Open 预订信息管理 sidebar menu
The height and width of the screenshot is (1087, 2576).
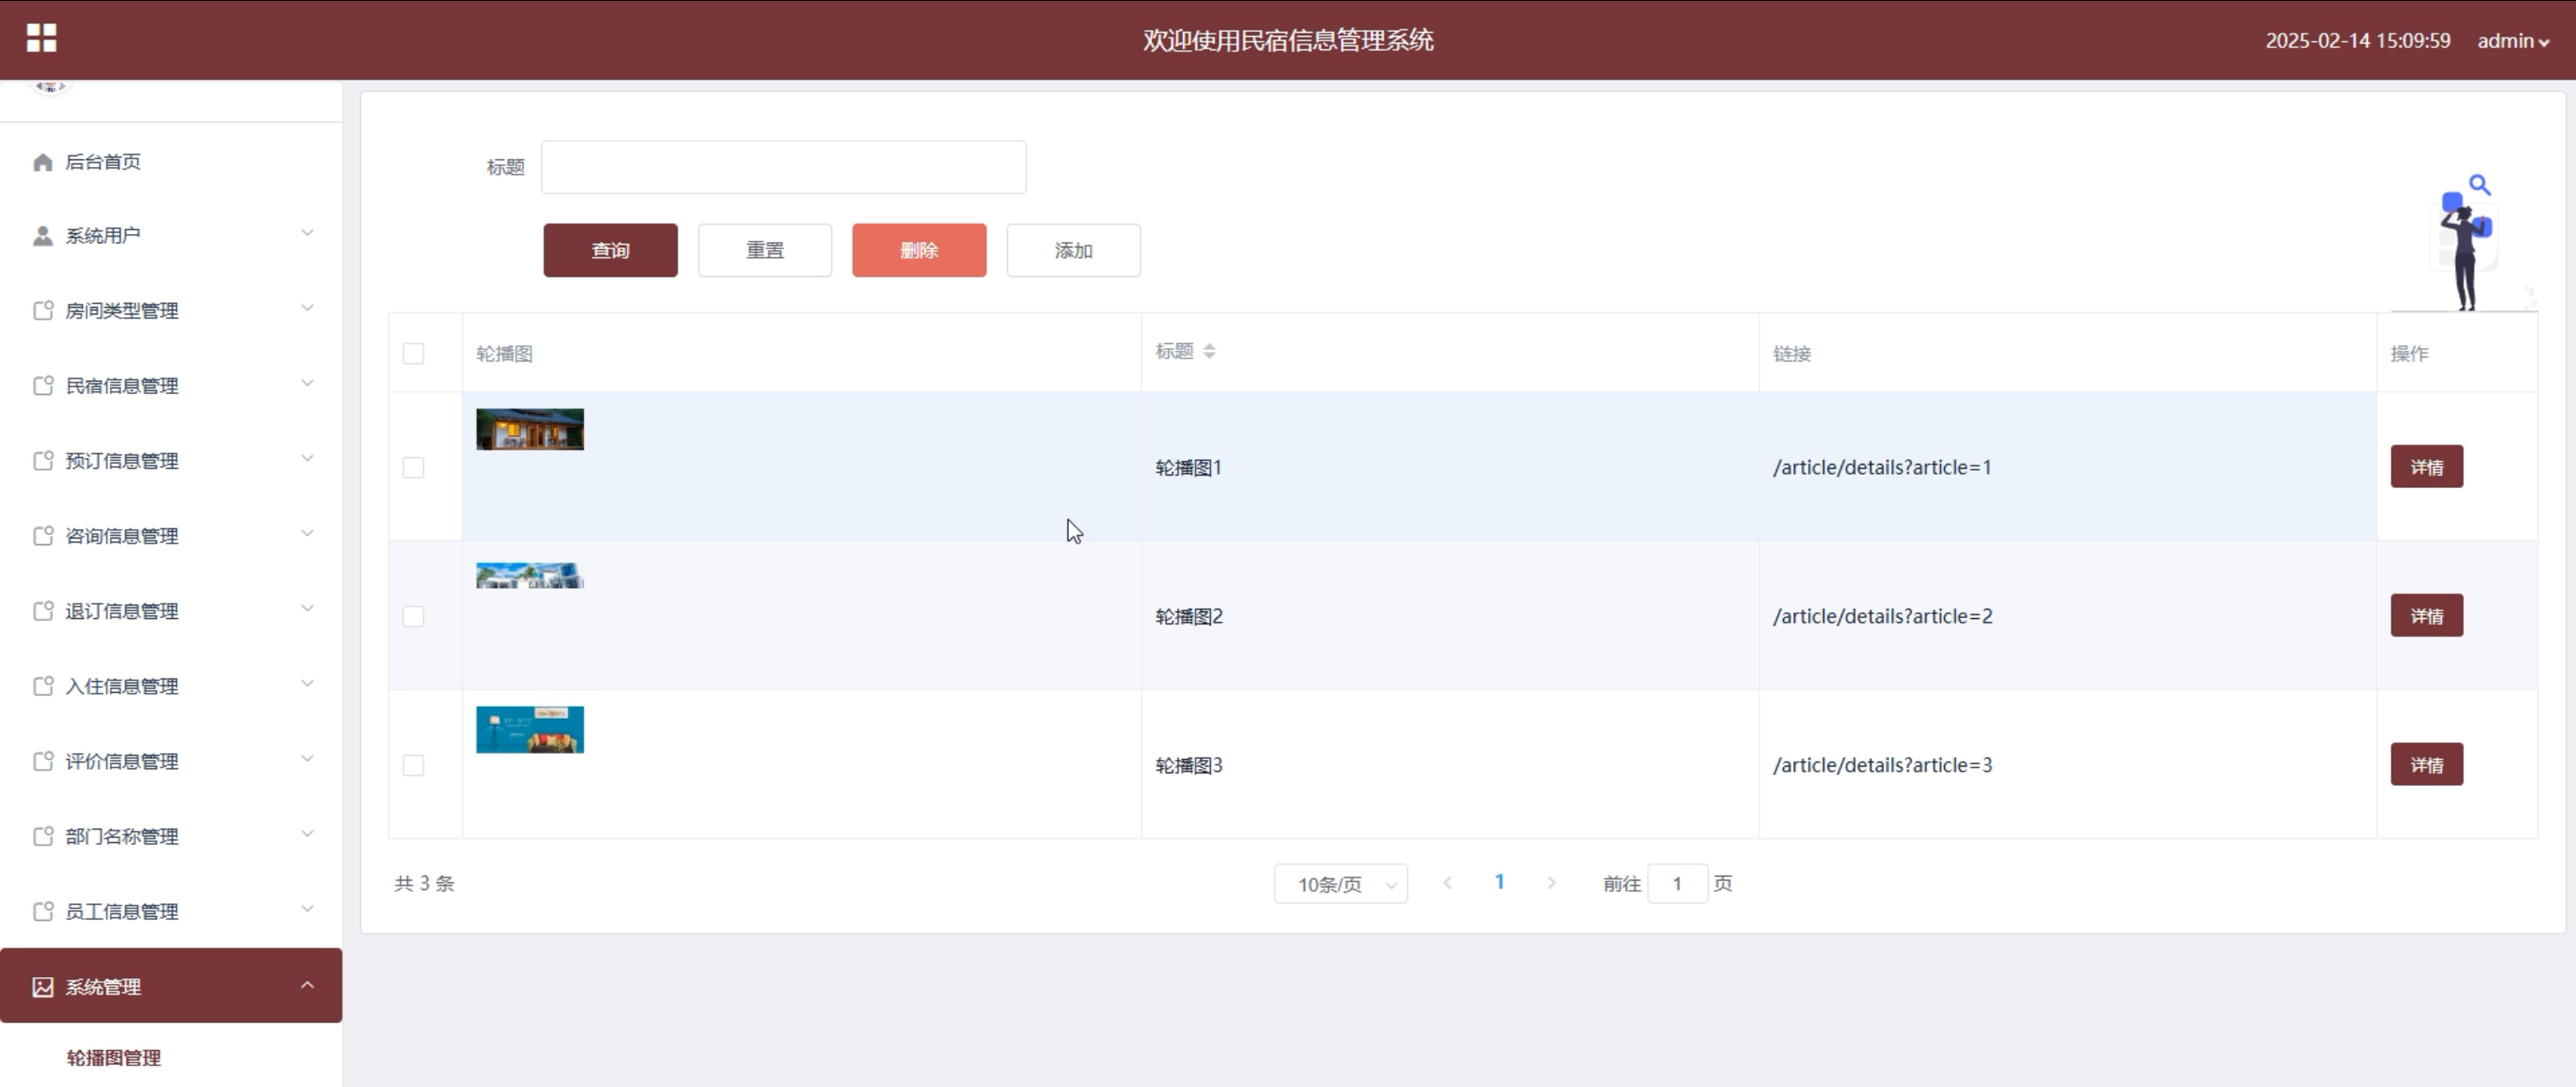click(x=122, y=461)
